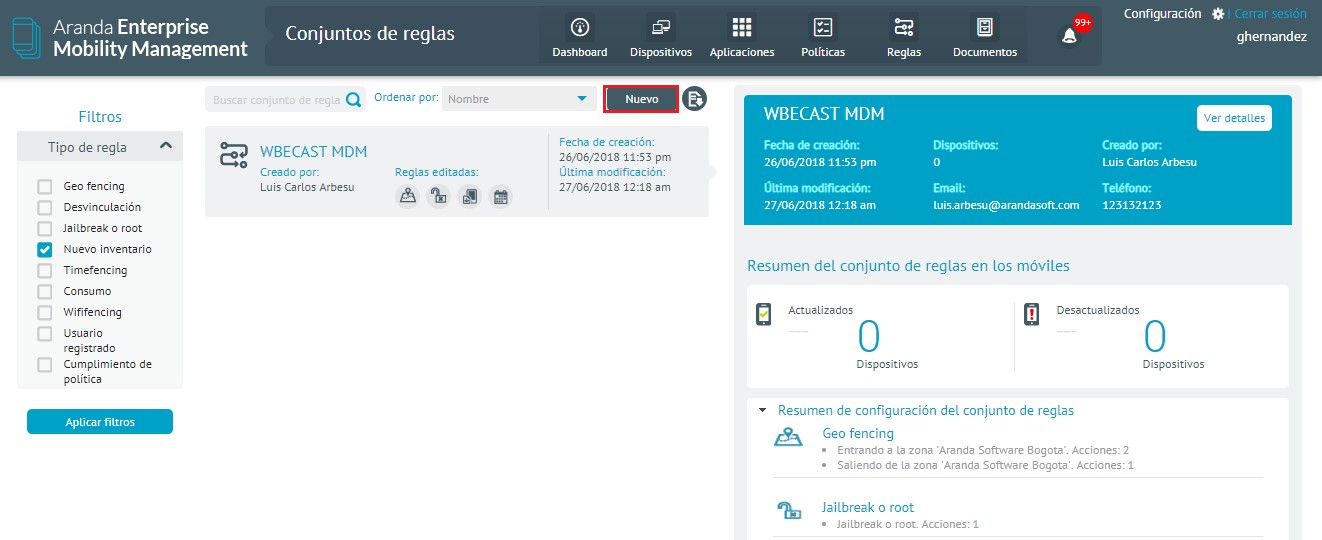Click the Aranda product logo icon
The image size is (1322, 540).
point(27,36)
